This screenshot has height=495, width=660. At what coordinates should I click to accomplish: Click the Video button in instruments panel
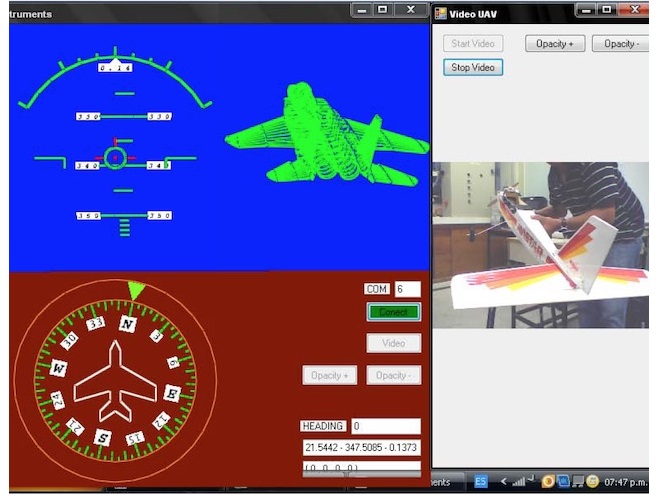tap(393, 343)
